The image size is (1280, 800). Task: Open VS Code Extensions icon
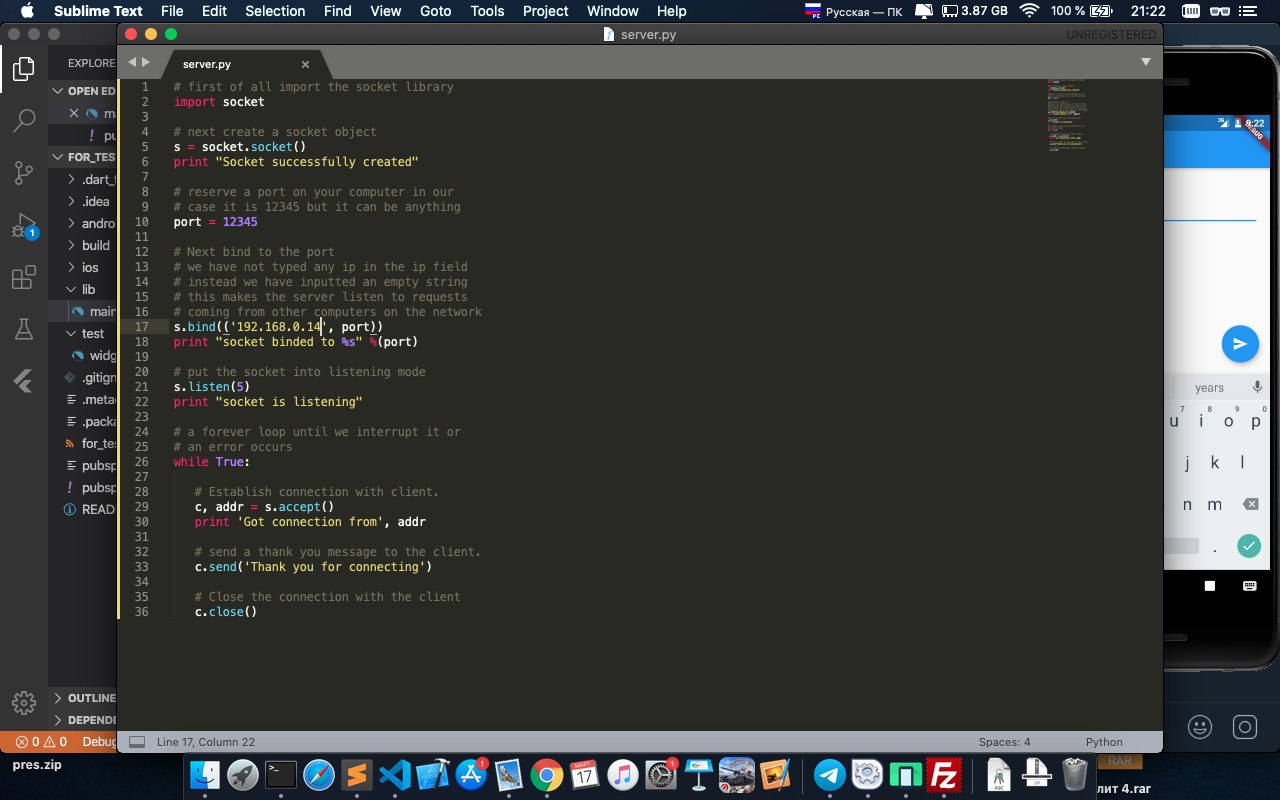point(23,277)
